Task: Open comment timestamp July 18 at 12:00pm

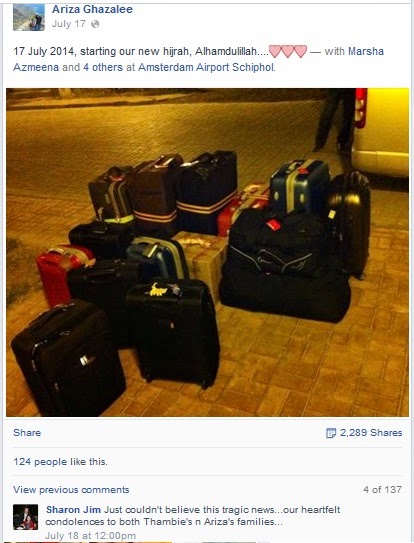Action: coord(90,535)
